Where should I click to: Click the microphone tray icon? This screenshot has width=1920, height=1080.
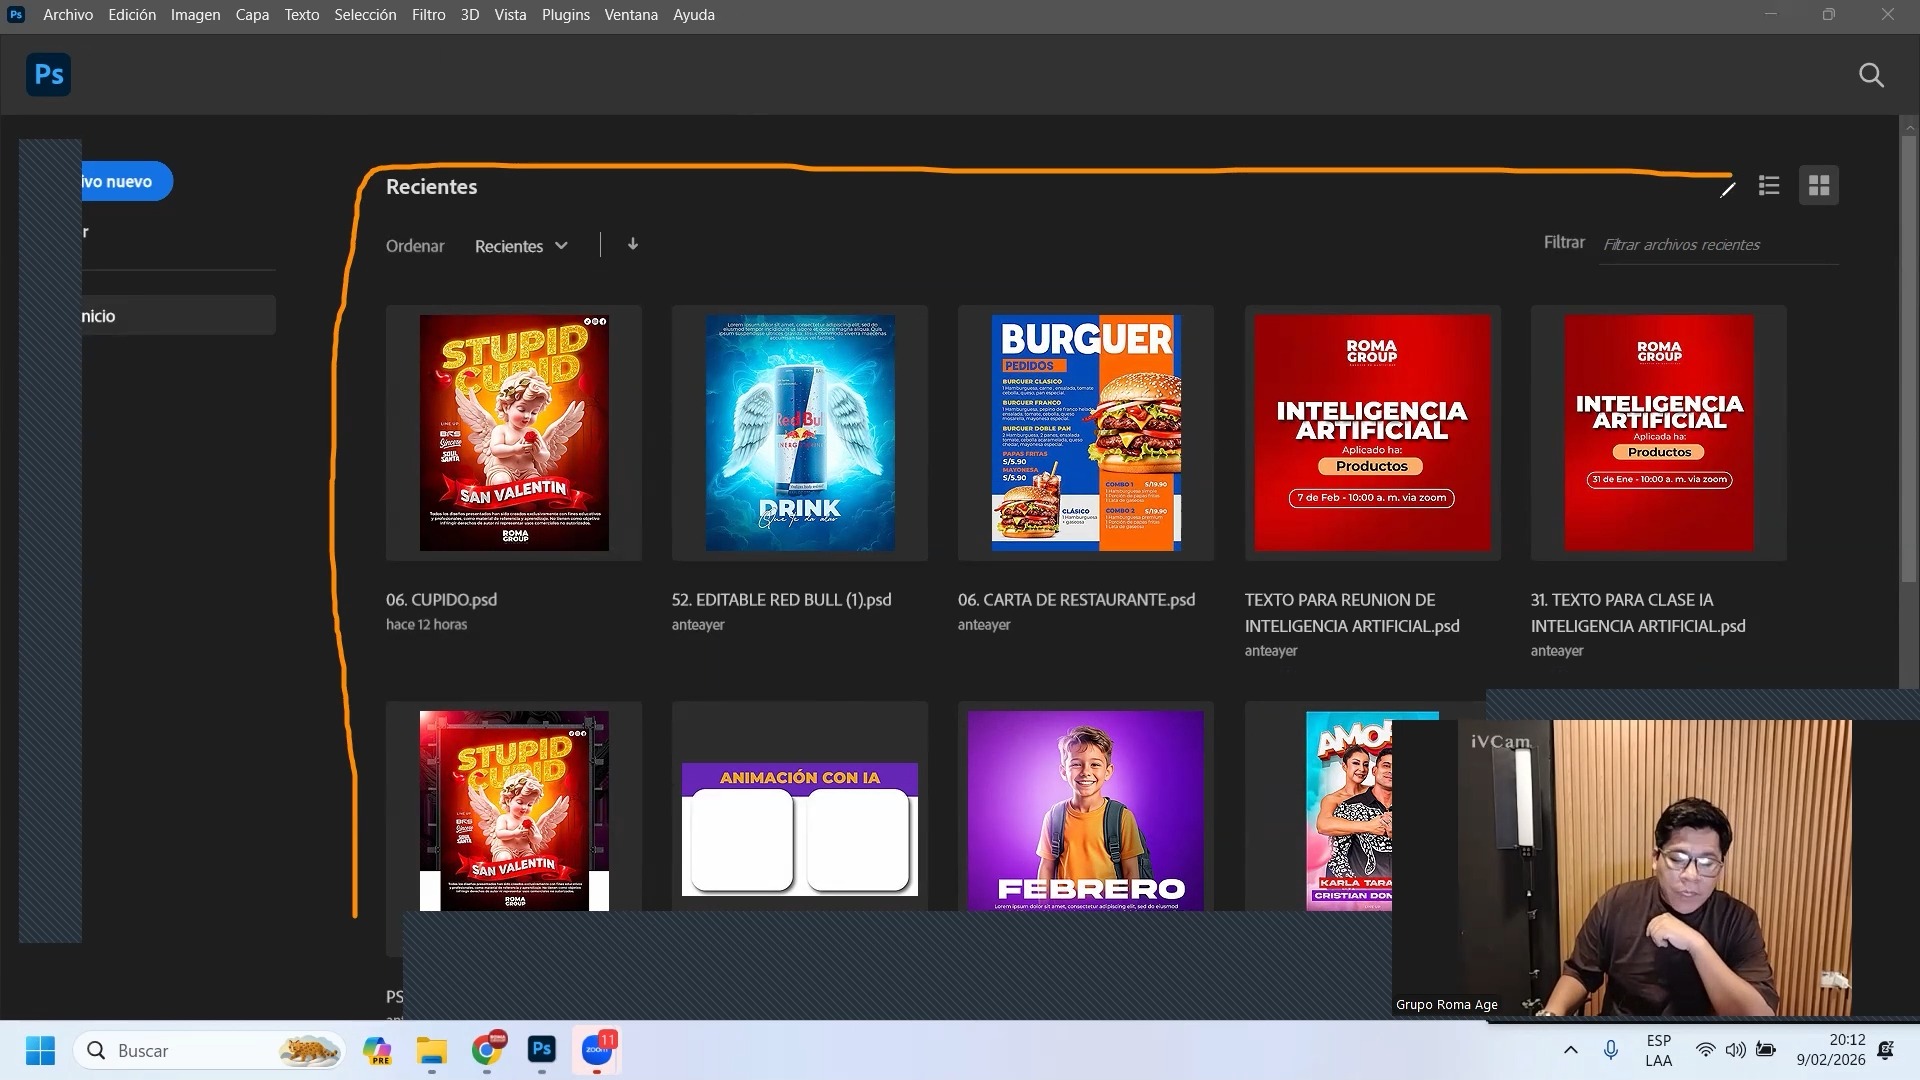click(x=1611, y=1050)
